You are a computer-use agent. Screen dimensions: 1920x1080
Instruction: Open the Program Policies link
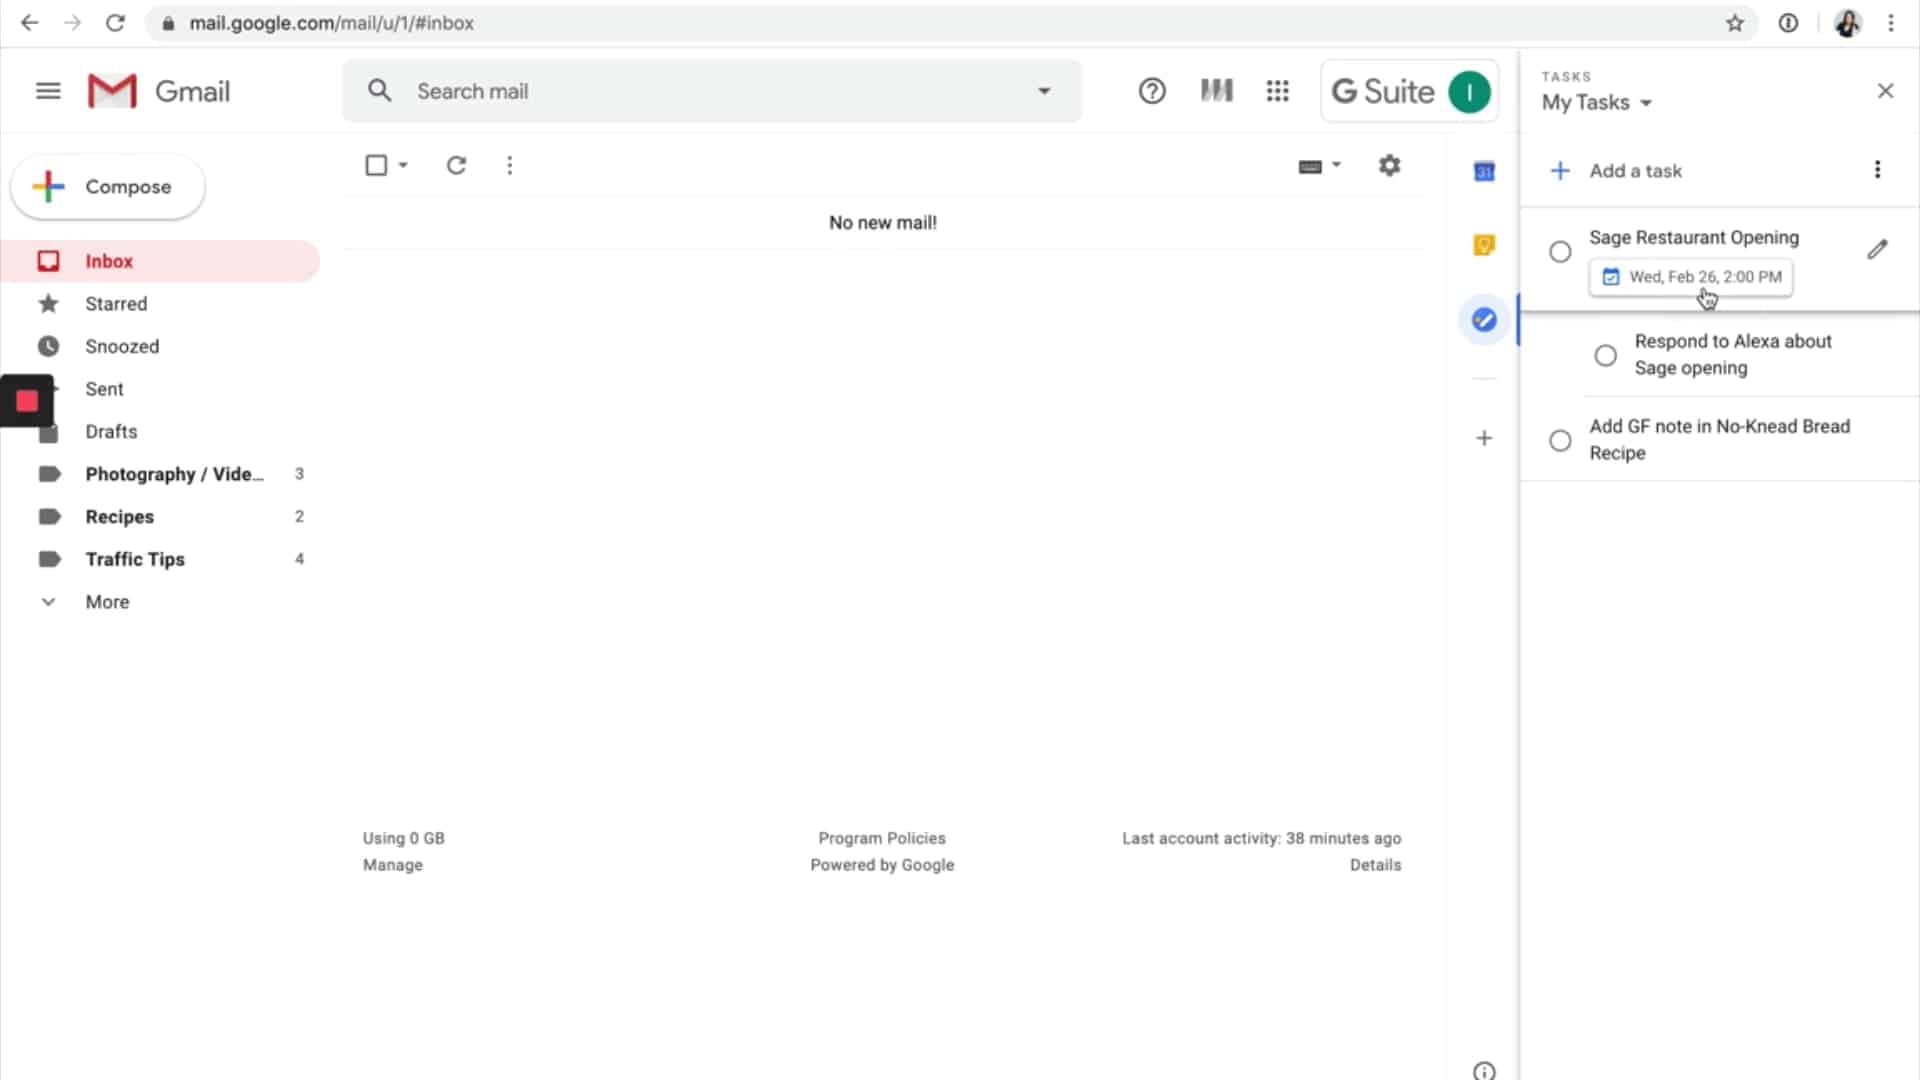pyautogui.click(x=881, y=838)
